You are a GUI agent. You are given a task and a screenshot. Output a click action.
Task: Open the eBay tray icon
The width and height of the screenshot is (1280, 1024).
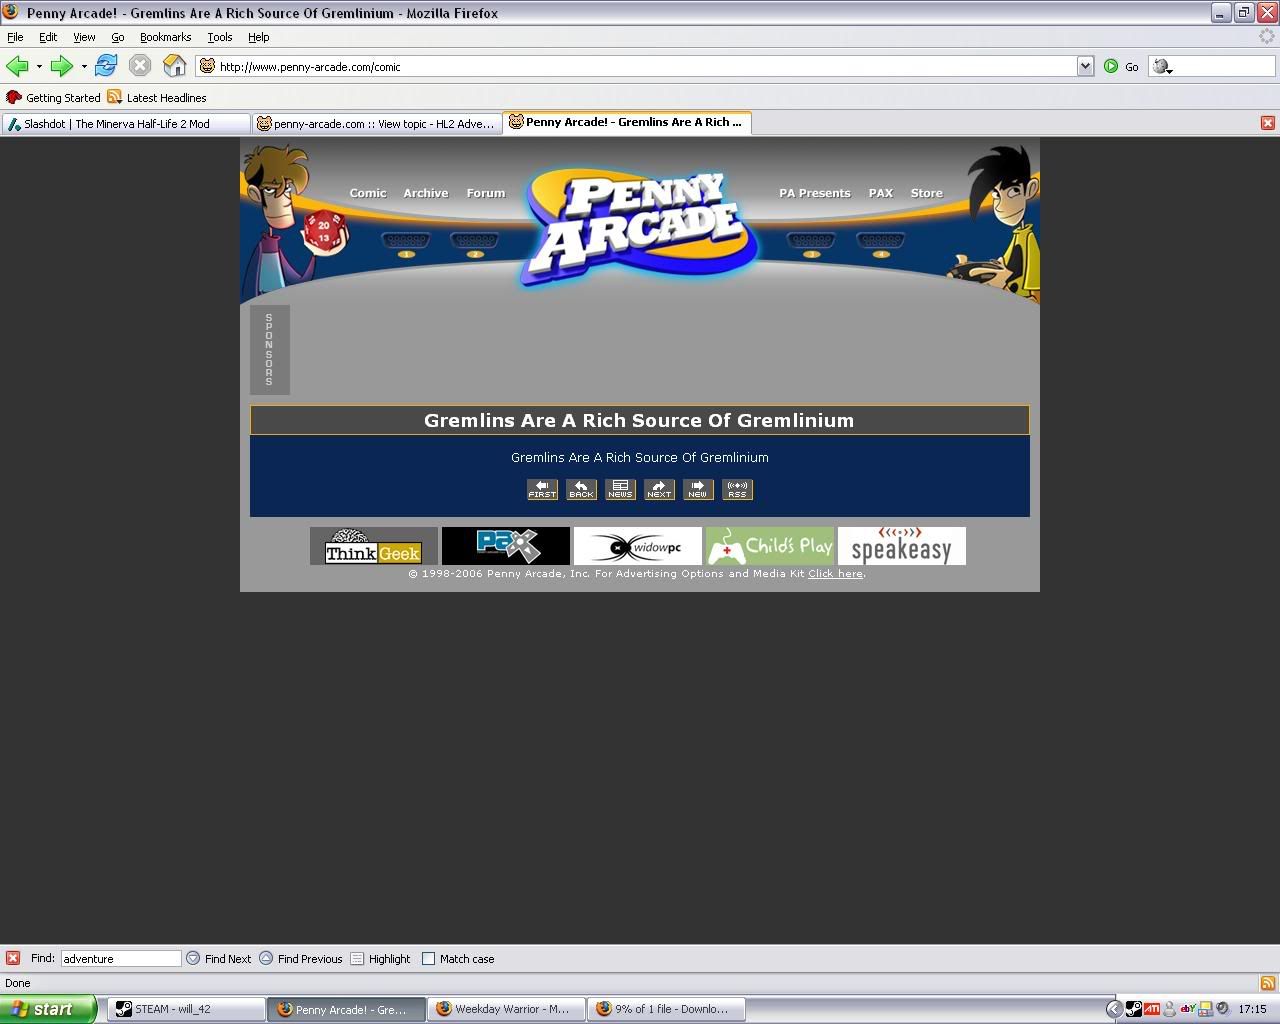pyautogui.click(x=1188, y=1009)
